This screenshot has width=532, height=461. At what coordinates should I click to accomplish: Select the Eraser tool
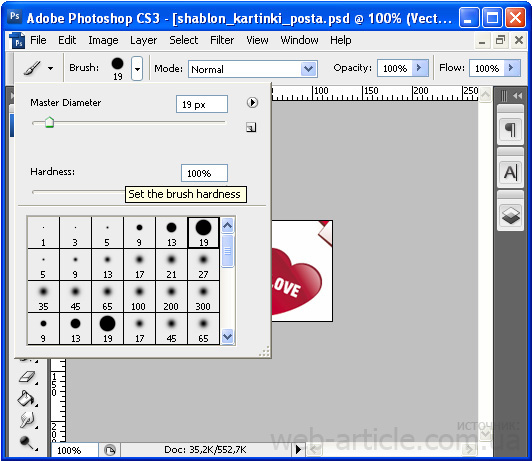click(28, 377)
